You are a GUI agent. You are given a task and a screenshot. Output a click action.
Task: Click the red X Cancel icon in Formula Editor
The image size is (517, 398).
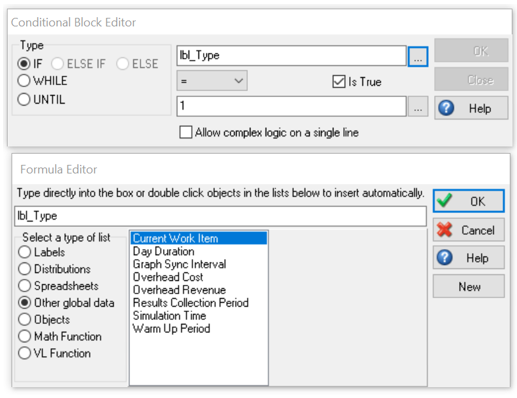click(x=445, y=230)
